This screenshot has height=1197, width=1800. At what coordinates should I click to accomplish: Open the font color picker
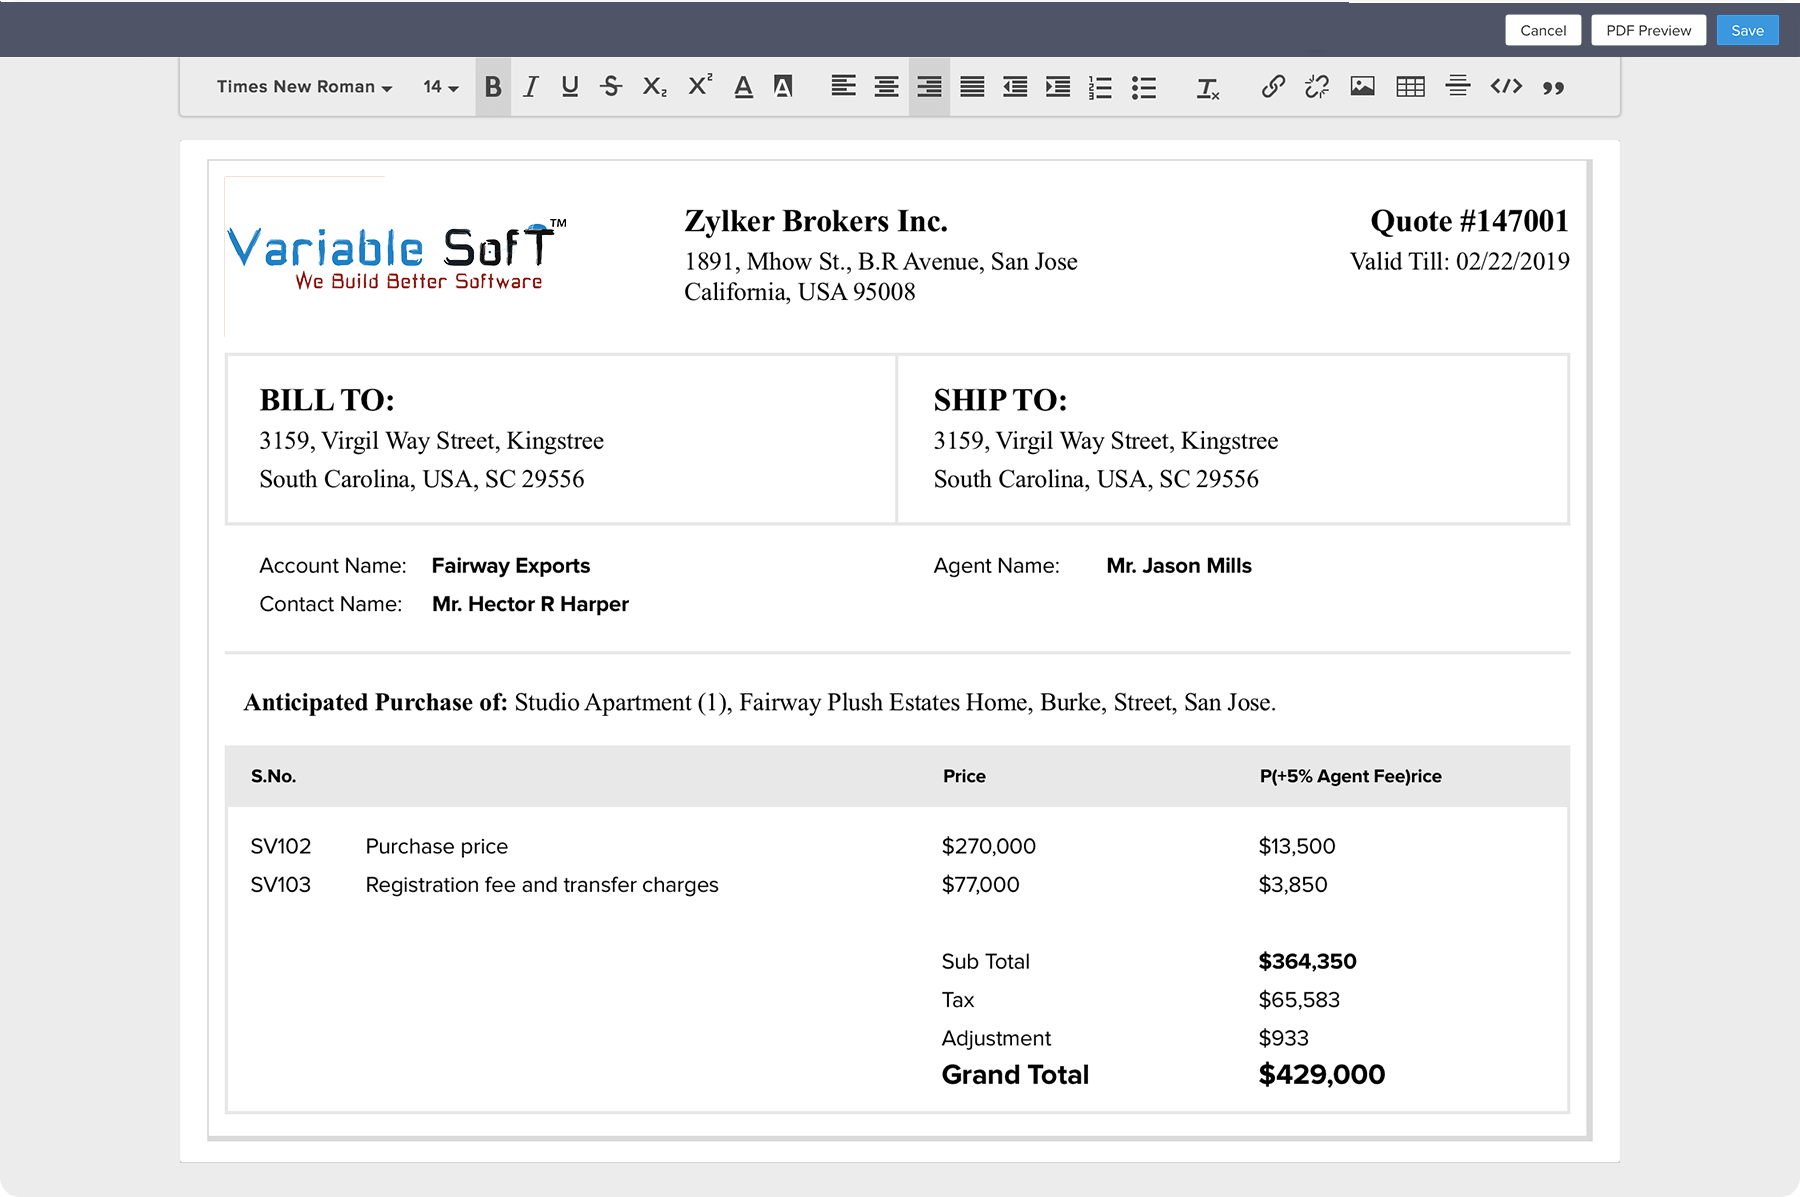tap(743, 87)
